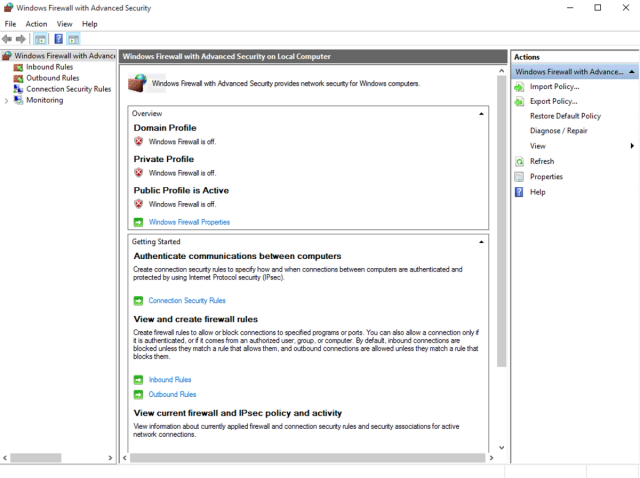Screen dimensions: 640x478
Task: Toggle the show/hide console tree toolbar icon
Action: tap(40, 39)
